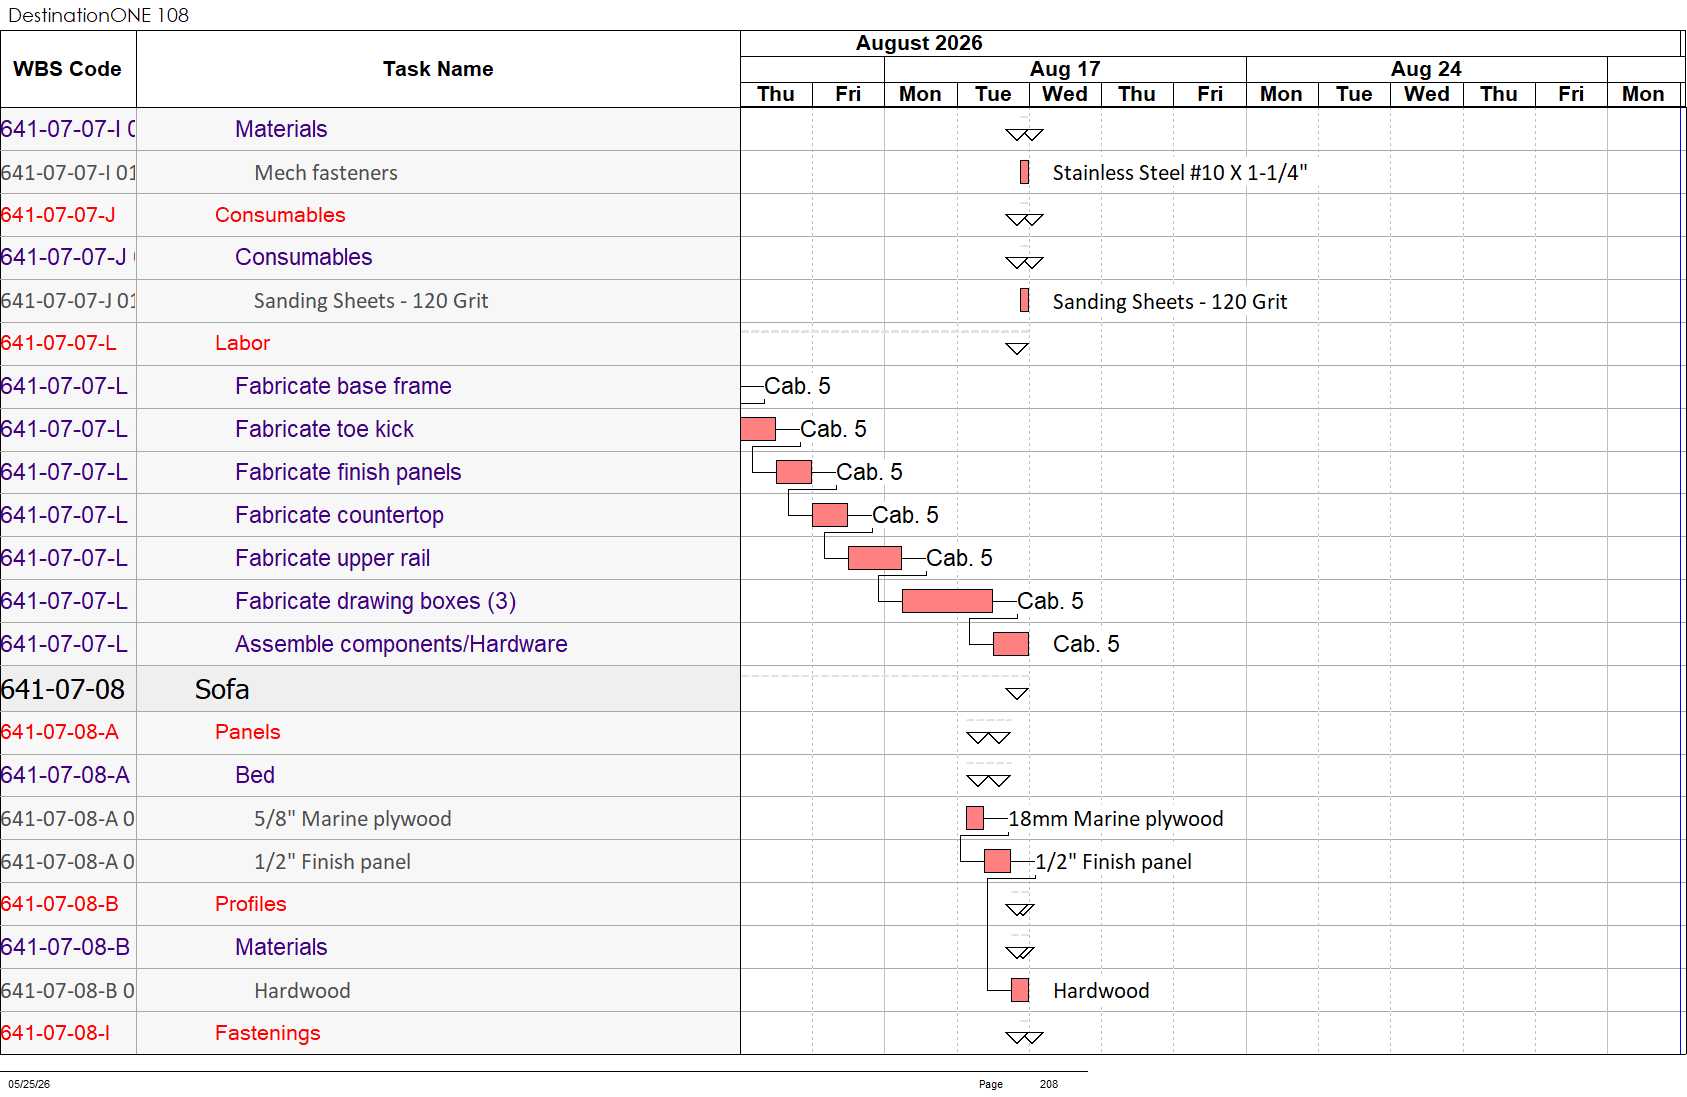
Task: Select 1/2" Finish panel in Task Name column
Action: point(332,862)
